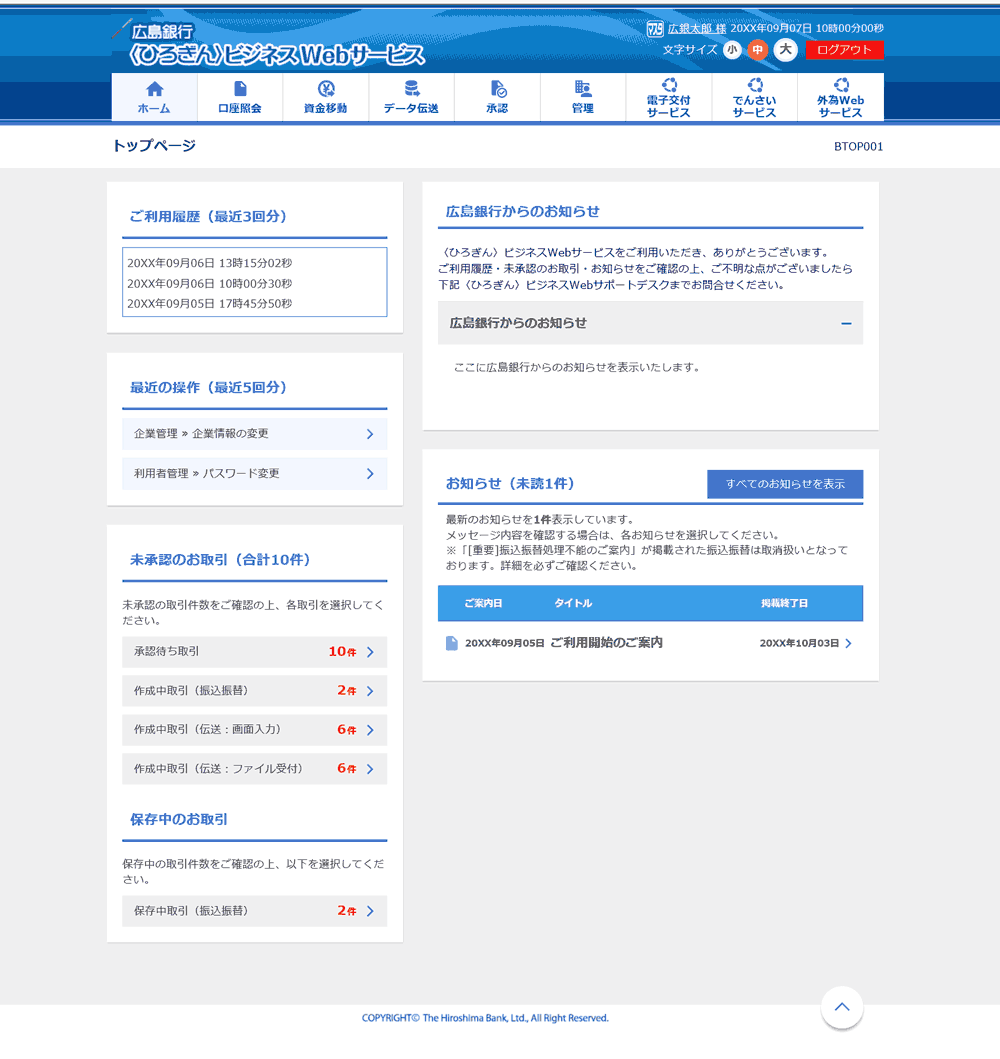Click the ご利用履歴(最近3回分) heading
Image resolution: width=1000 pixels, height=1059 pixels.
click(208, 217)
